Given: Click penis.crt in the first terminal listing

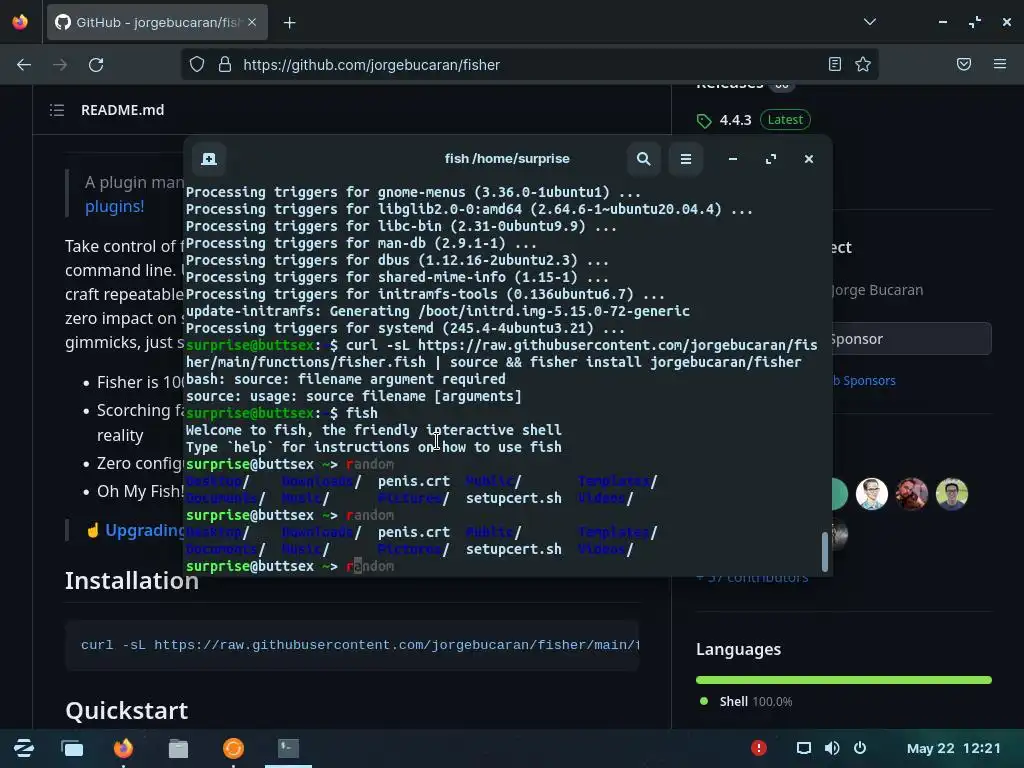Looking at the screenshot, I should pos(414,481).
